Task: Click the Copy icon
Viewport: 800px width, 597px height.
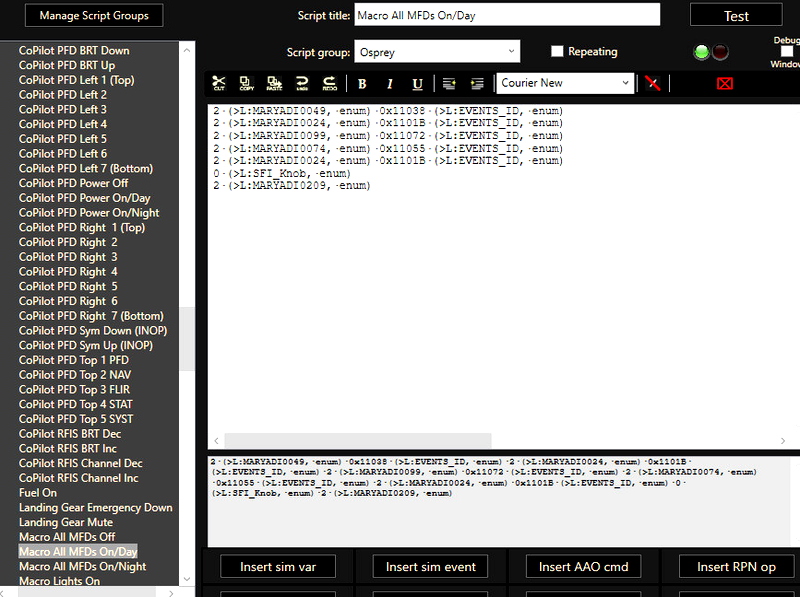Action: coord(244,83)
